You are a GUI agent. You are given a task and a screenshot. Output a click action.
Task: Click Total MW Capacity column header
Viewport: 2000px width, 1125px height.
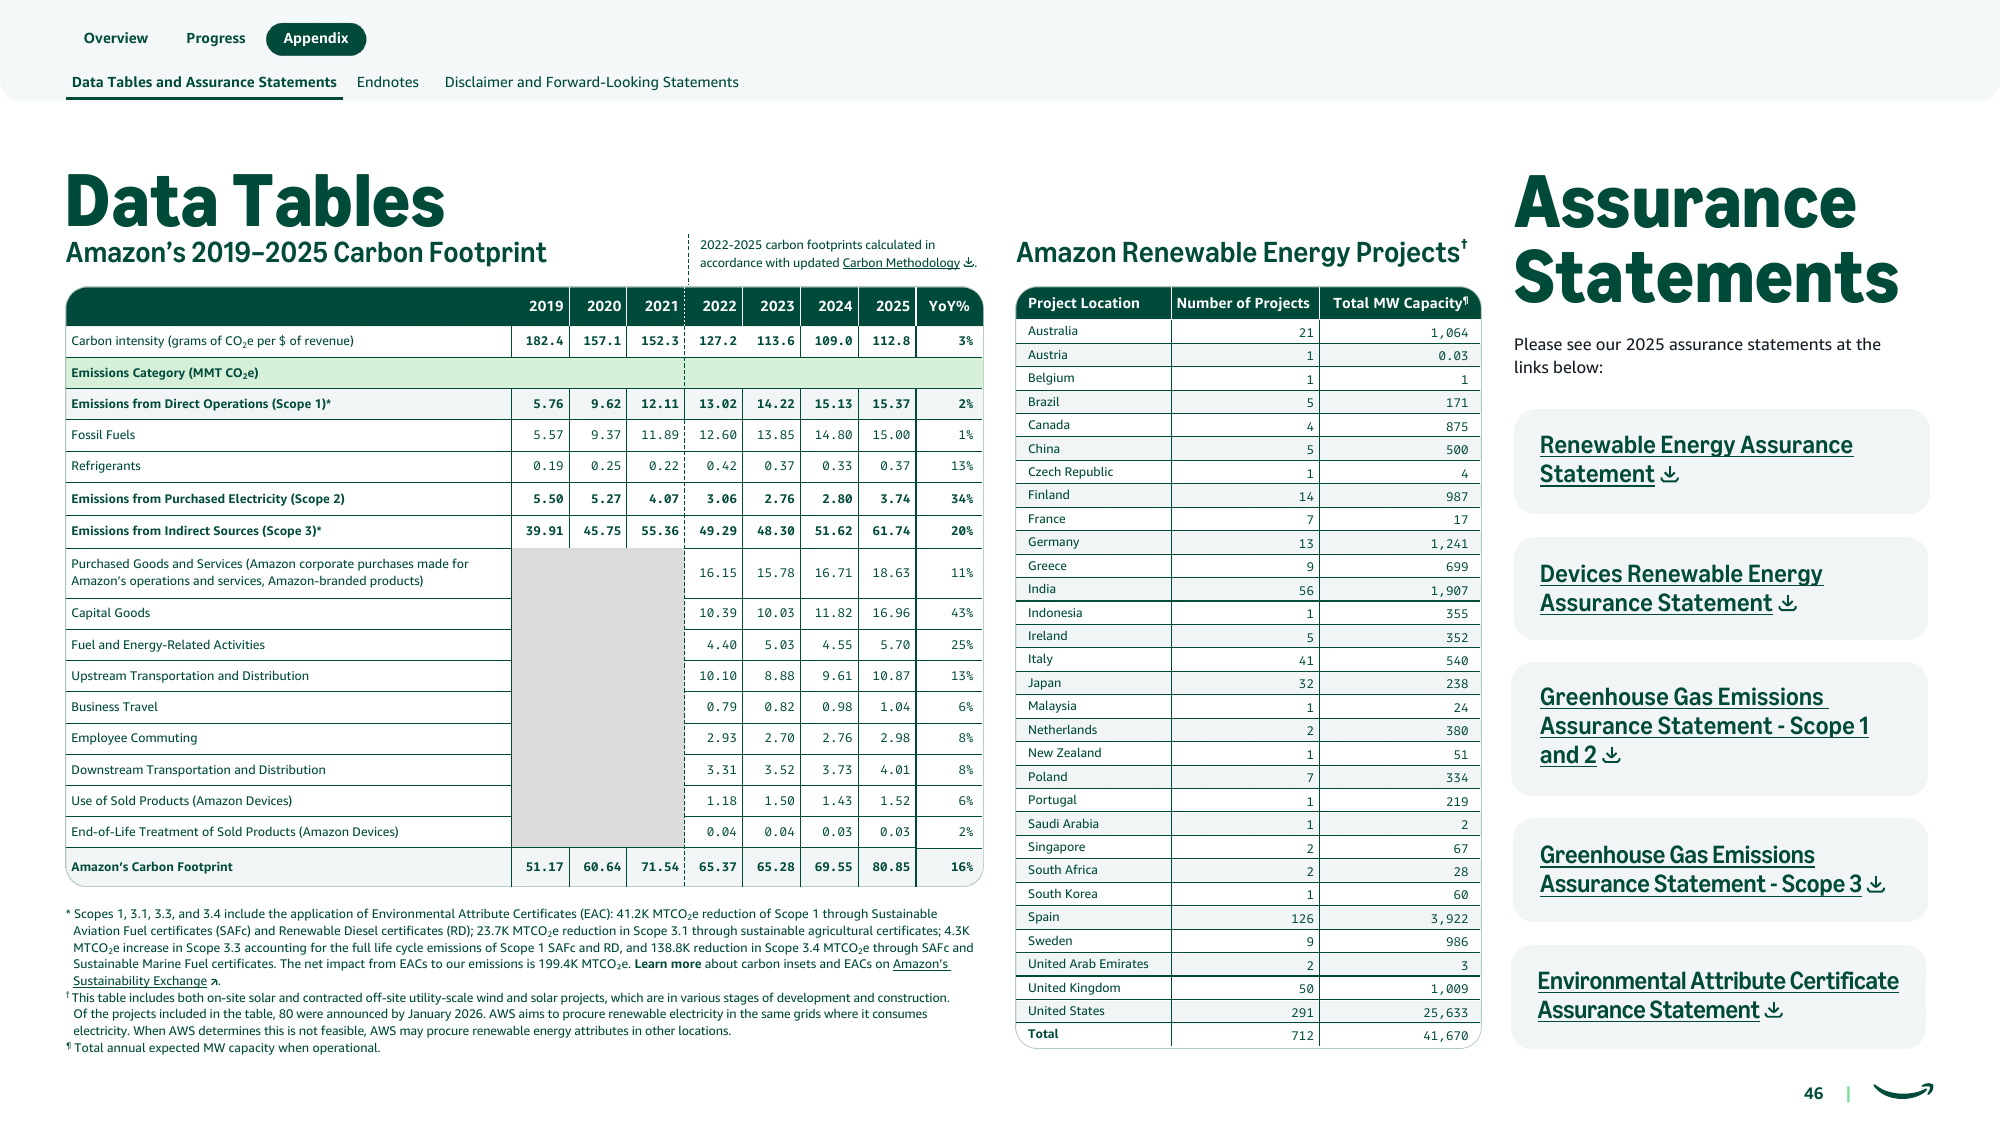(x=1400, y=303)
